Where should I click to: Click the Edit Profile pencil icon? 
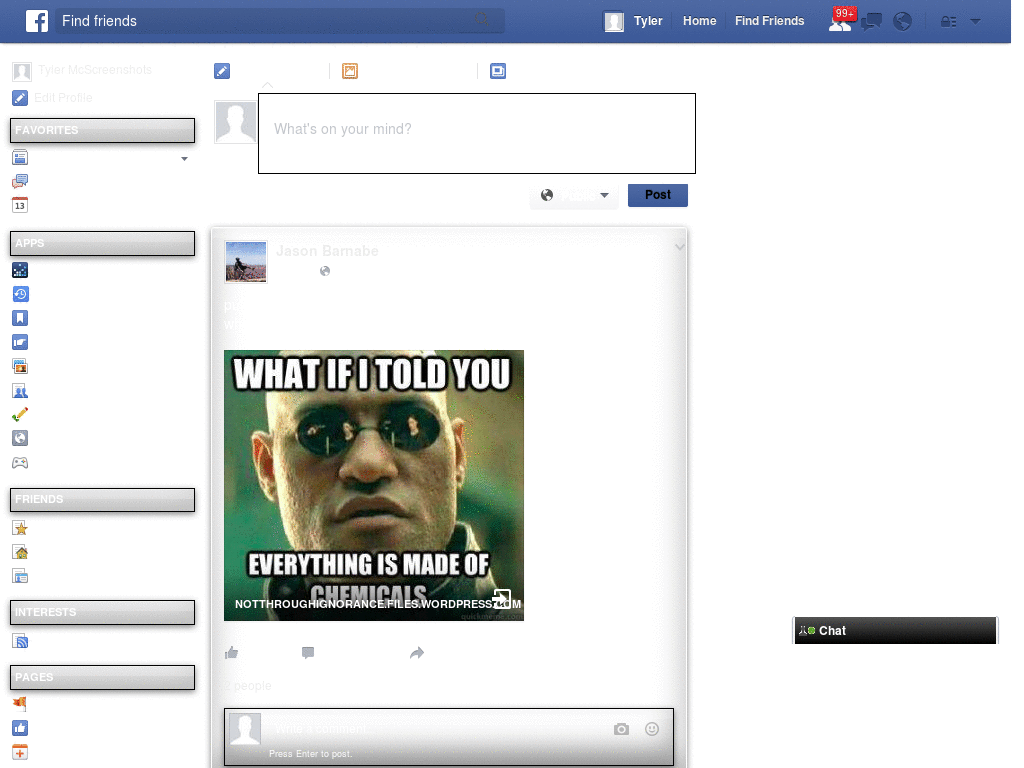[20, 98]
